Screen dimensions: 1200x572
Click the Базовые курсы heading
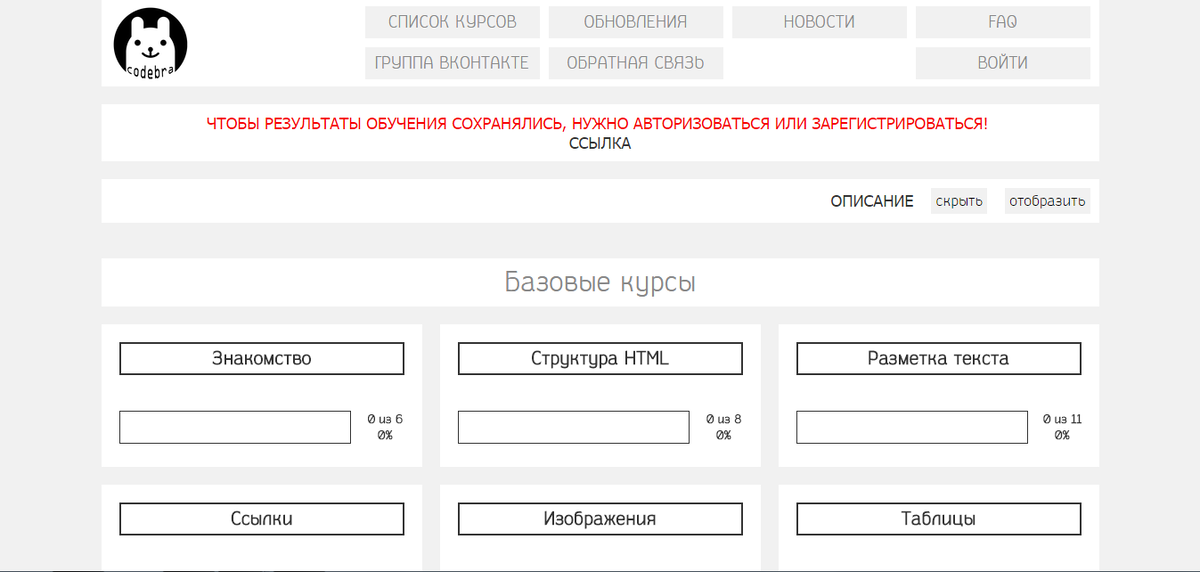point(600,282)
